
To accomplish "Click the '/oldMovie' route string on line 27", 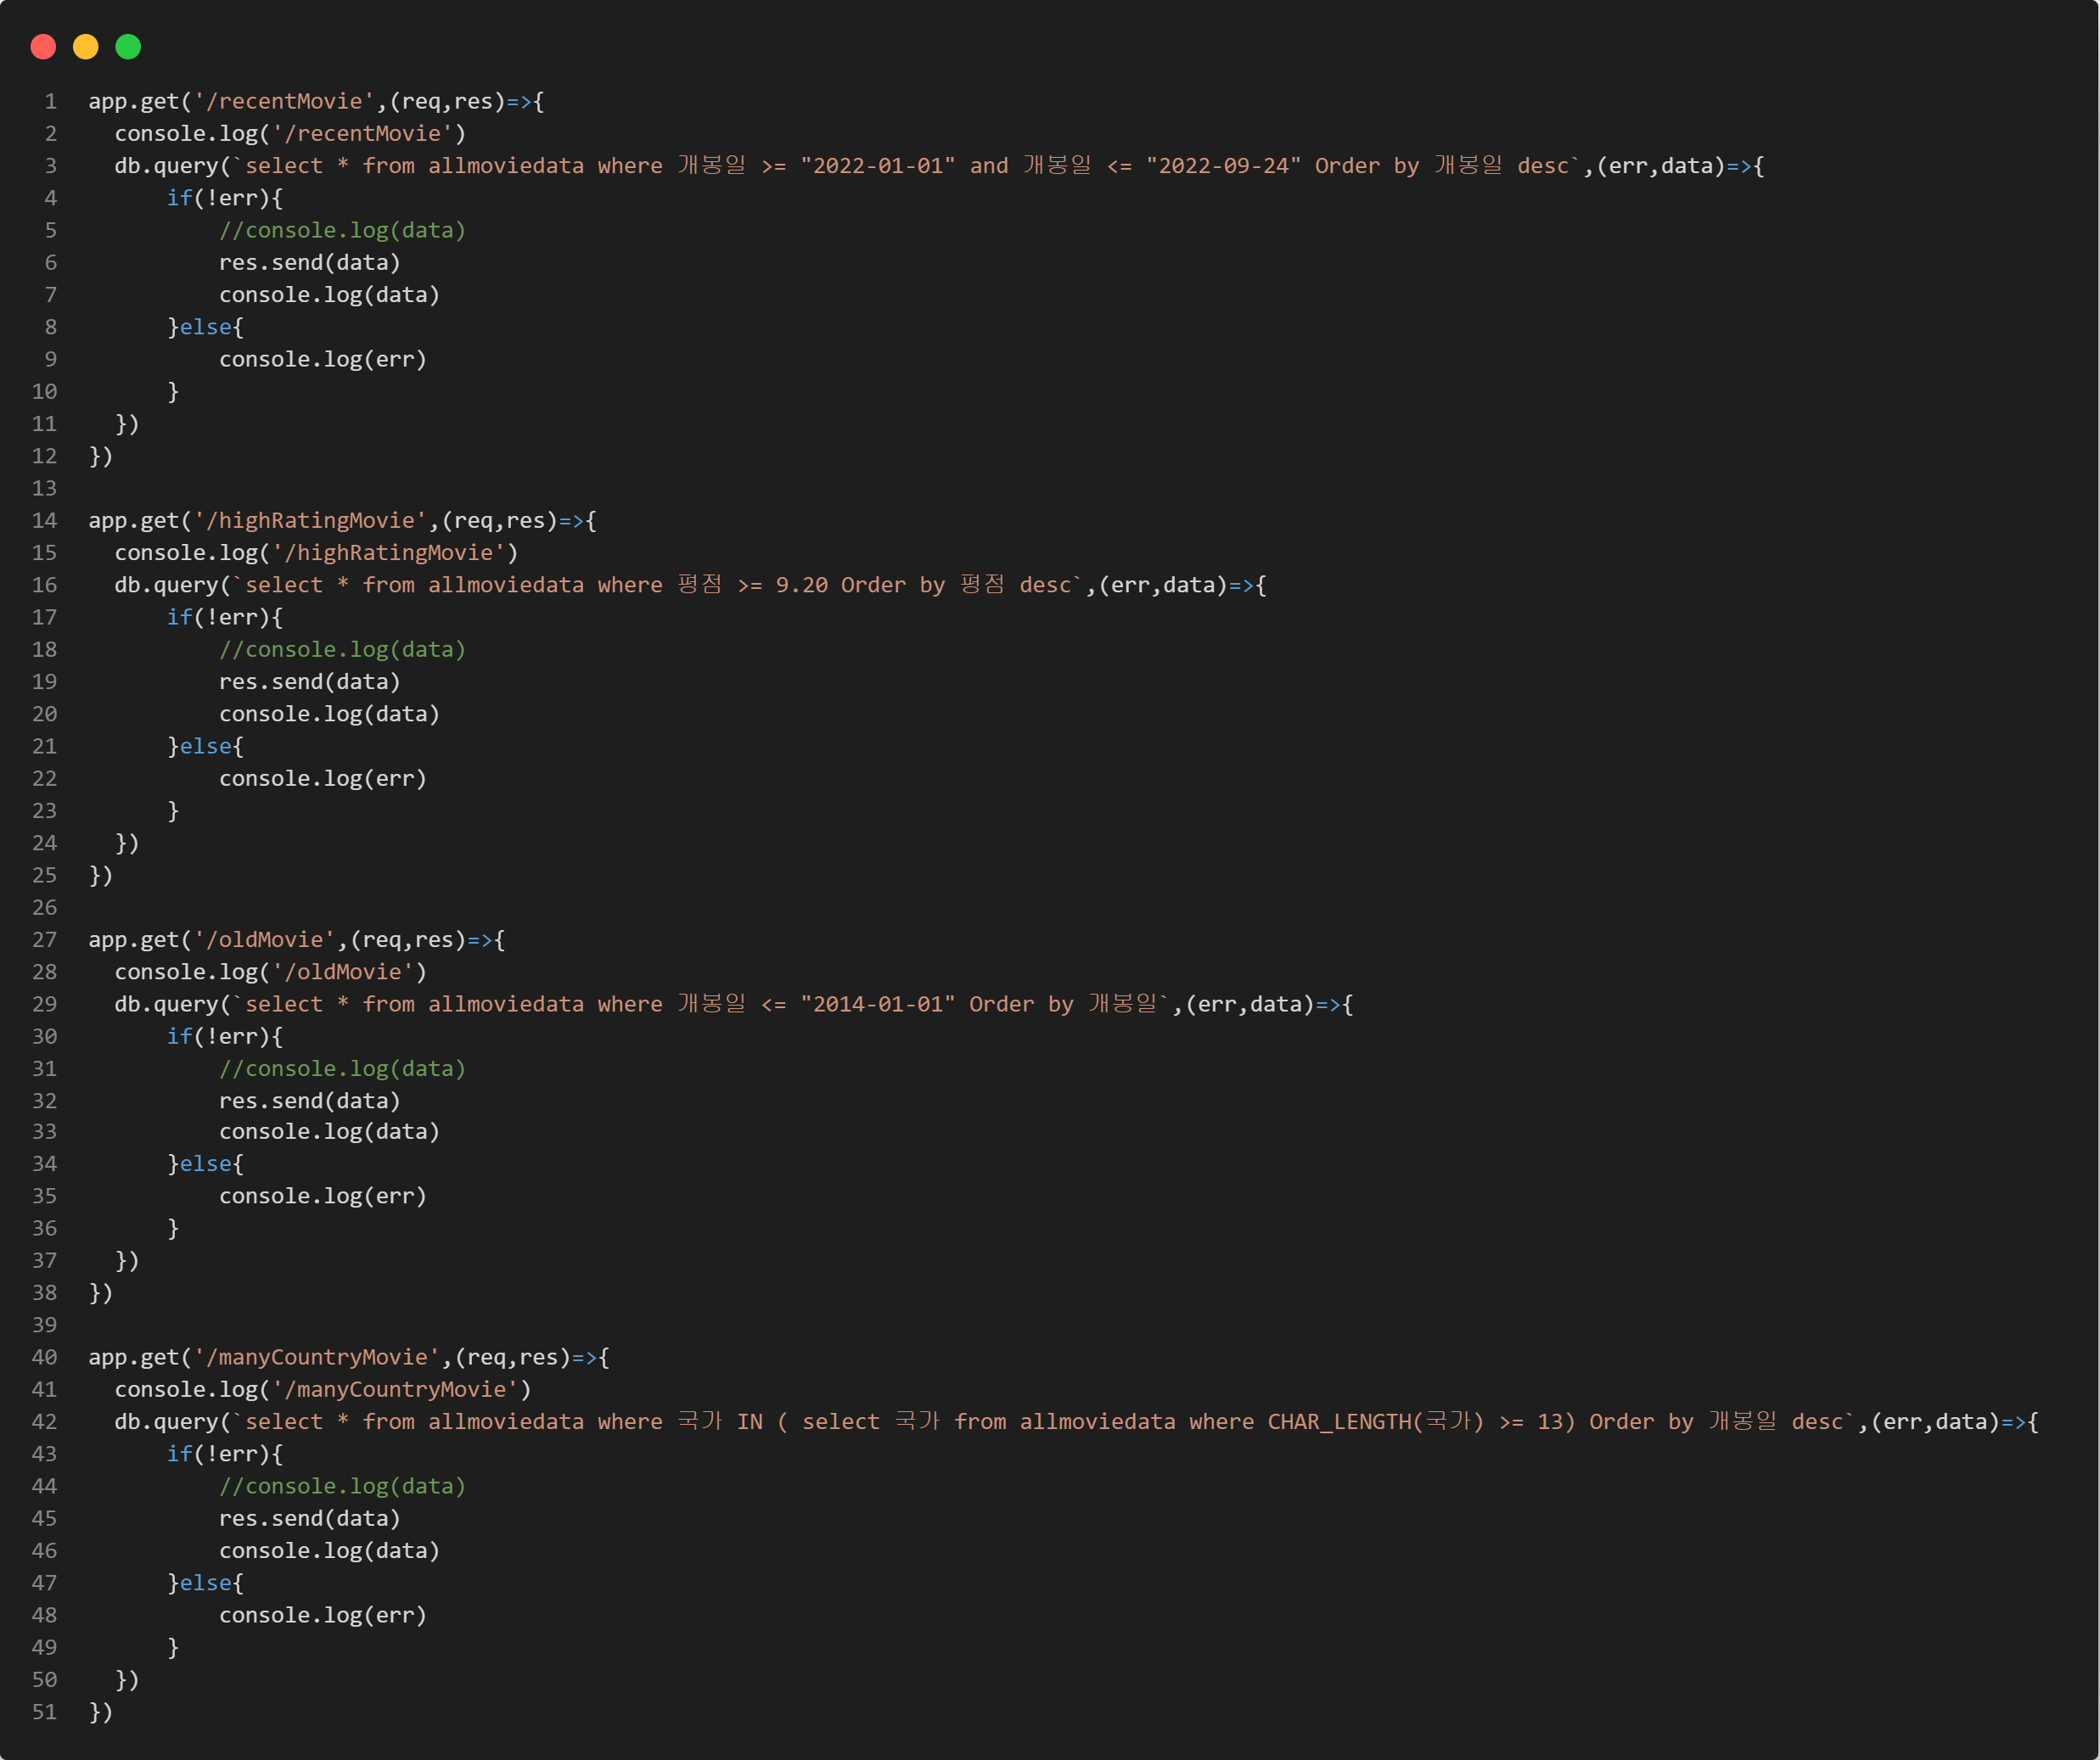I will pos(264,940).
